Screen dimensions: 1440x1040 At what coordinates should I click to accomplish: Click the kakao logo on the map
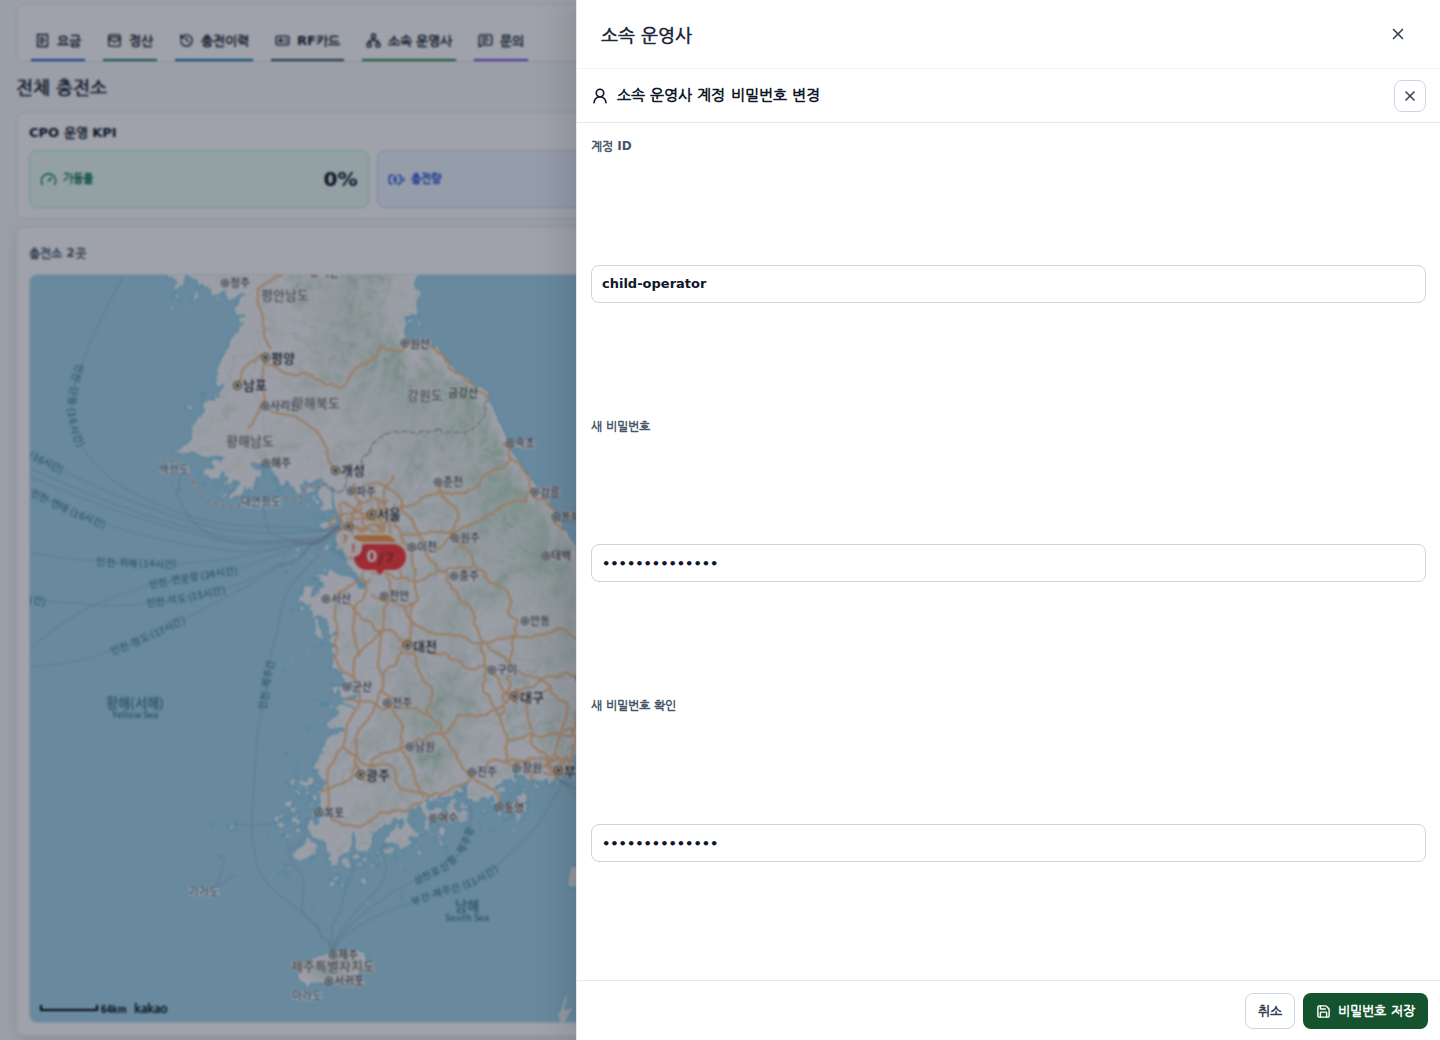point(151,1008)
